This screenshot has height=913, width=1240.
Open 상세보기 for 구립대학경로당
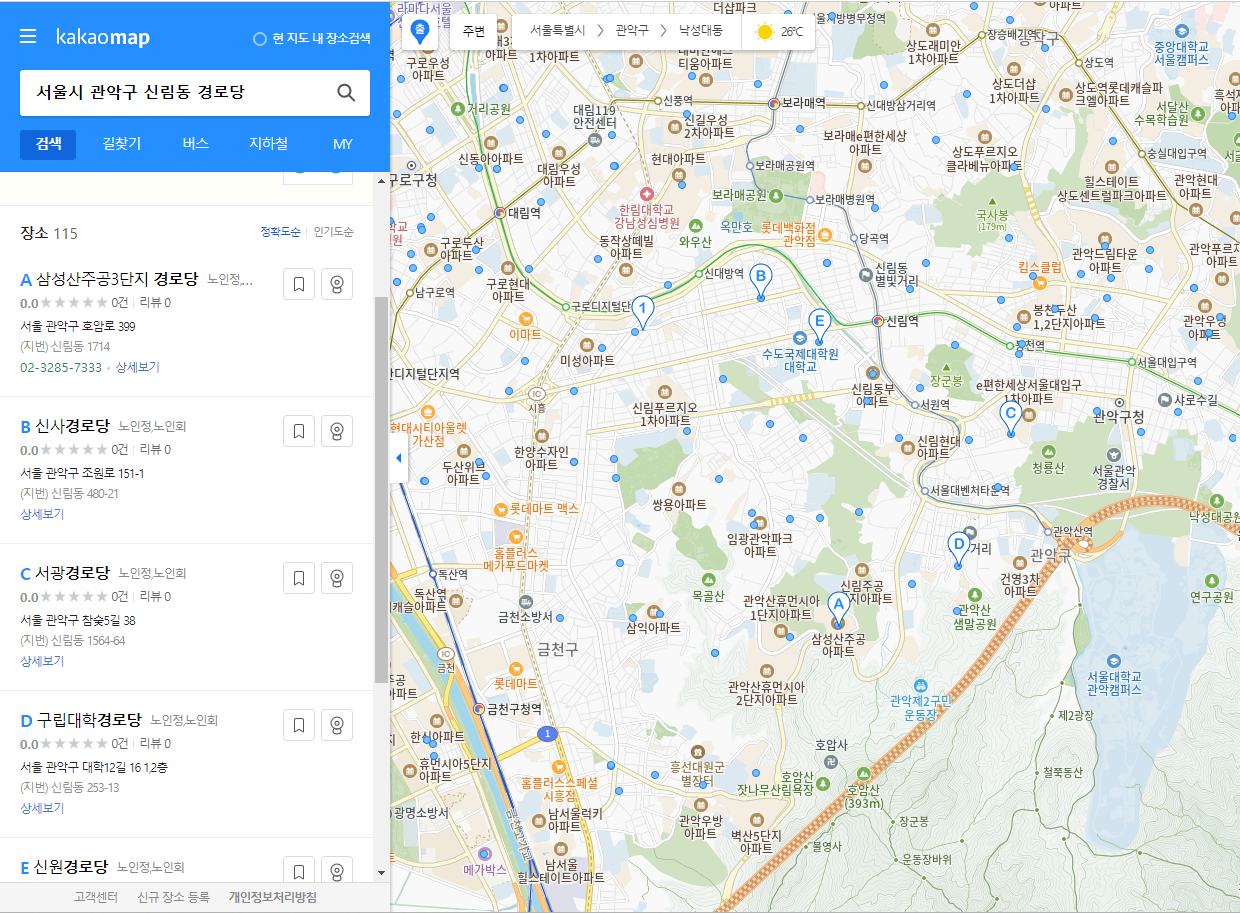tap(42, 808)
